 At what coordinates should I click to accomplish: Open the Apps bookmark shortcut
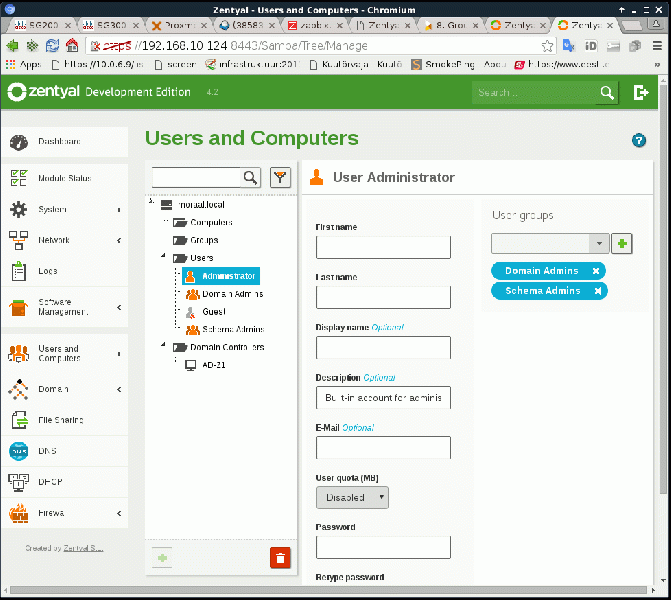tap(24, 65)
